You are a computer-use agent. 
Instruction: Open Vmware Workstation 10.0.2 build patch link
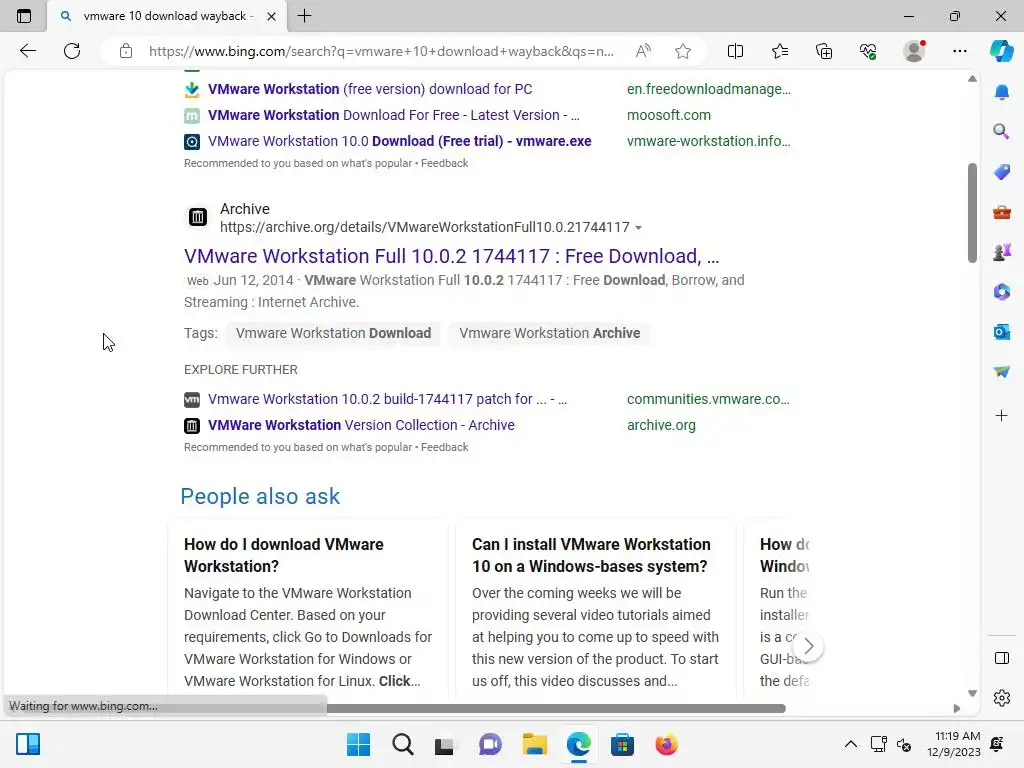[387, 399]
